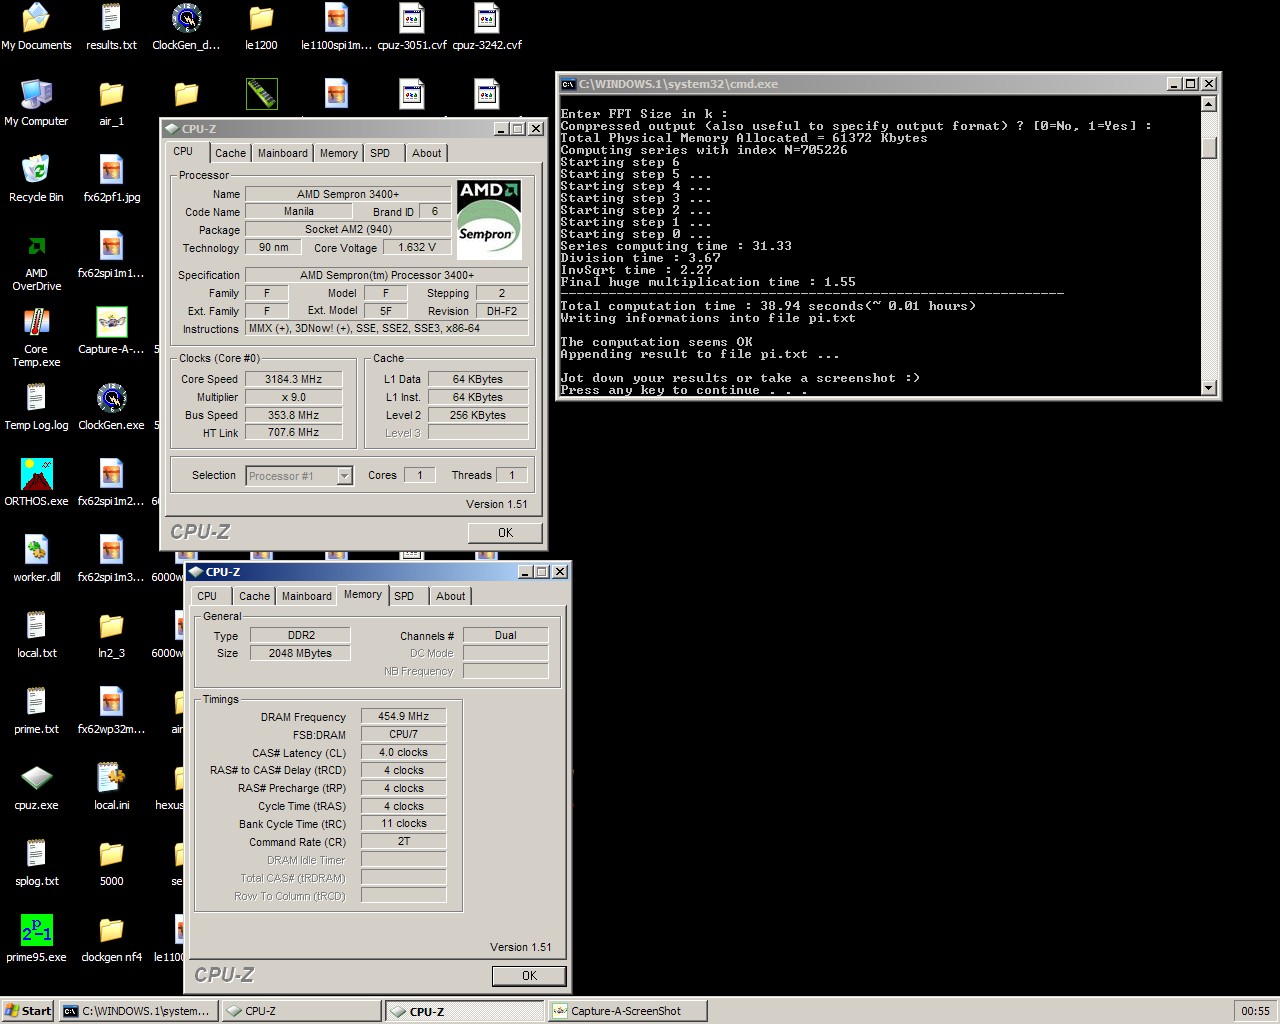Screen dimensions: 1280x1024
Task: Open SPD tab in lower CPU-Z window
Action: [404, 596]
